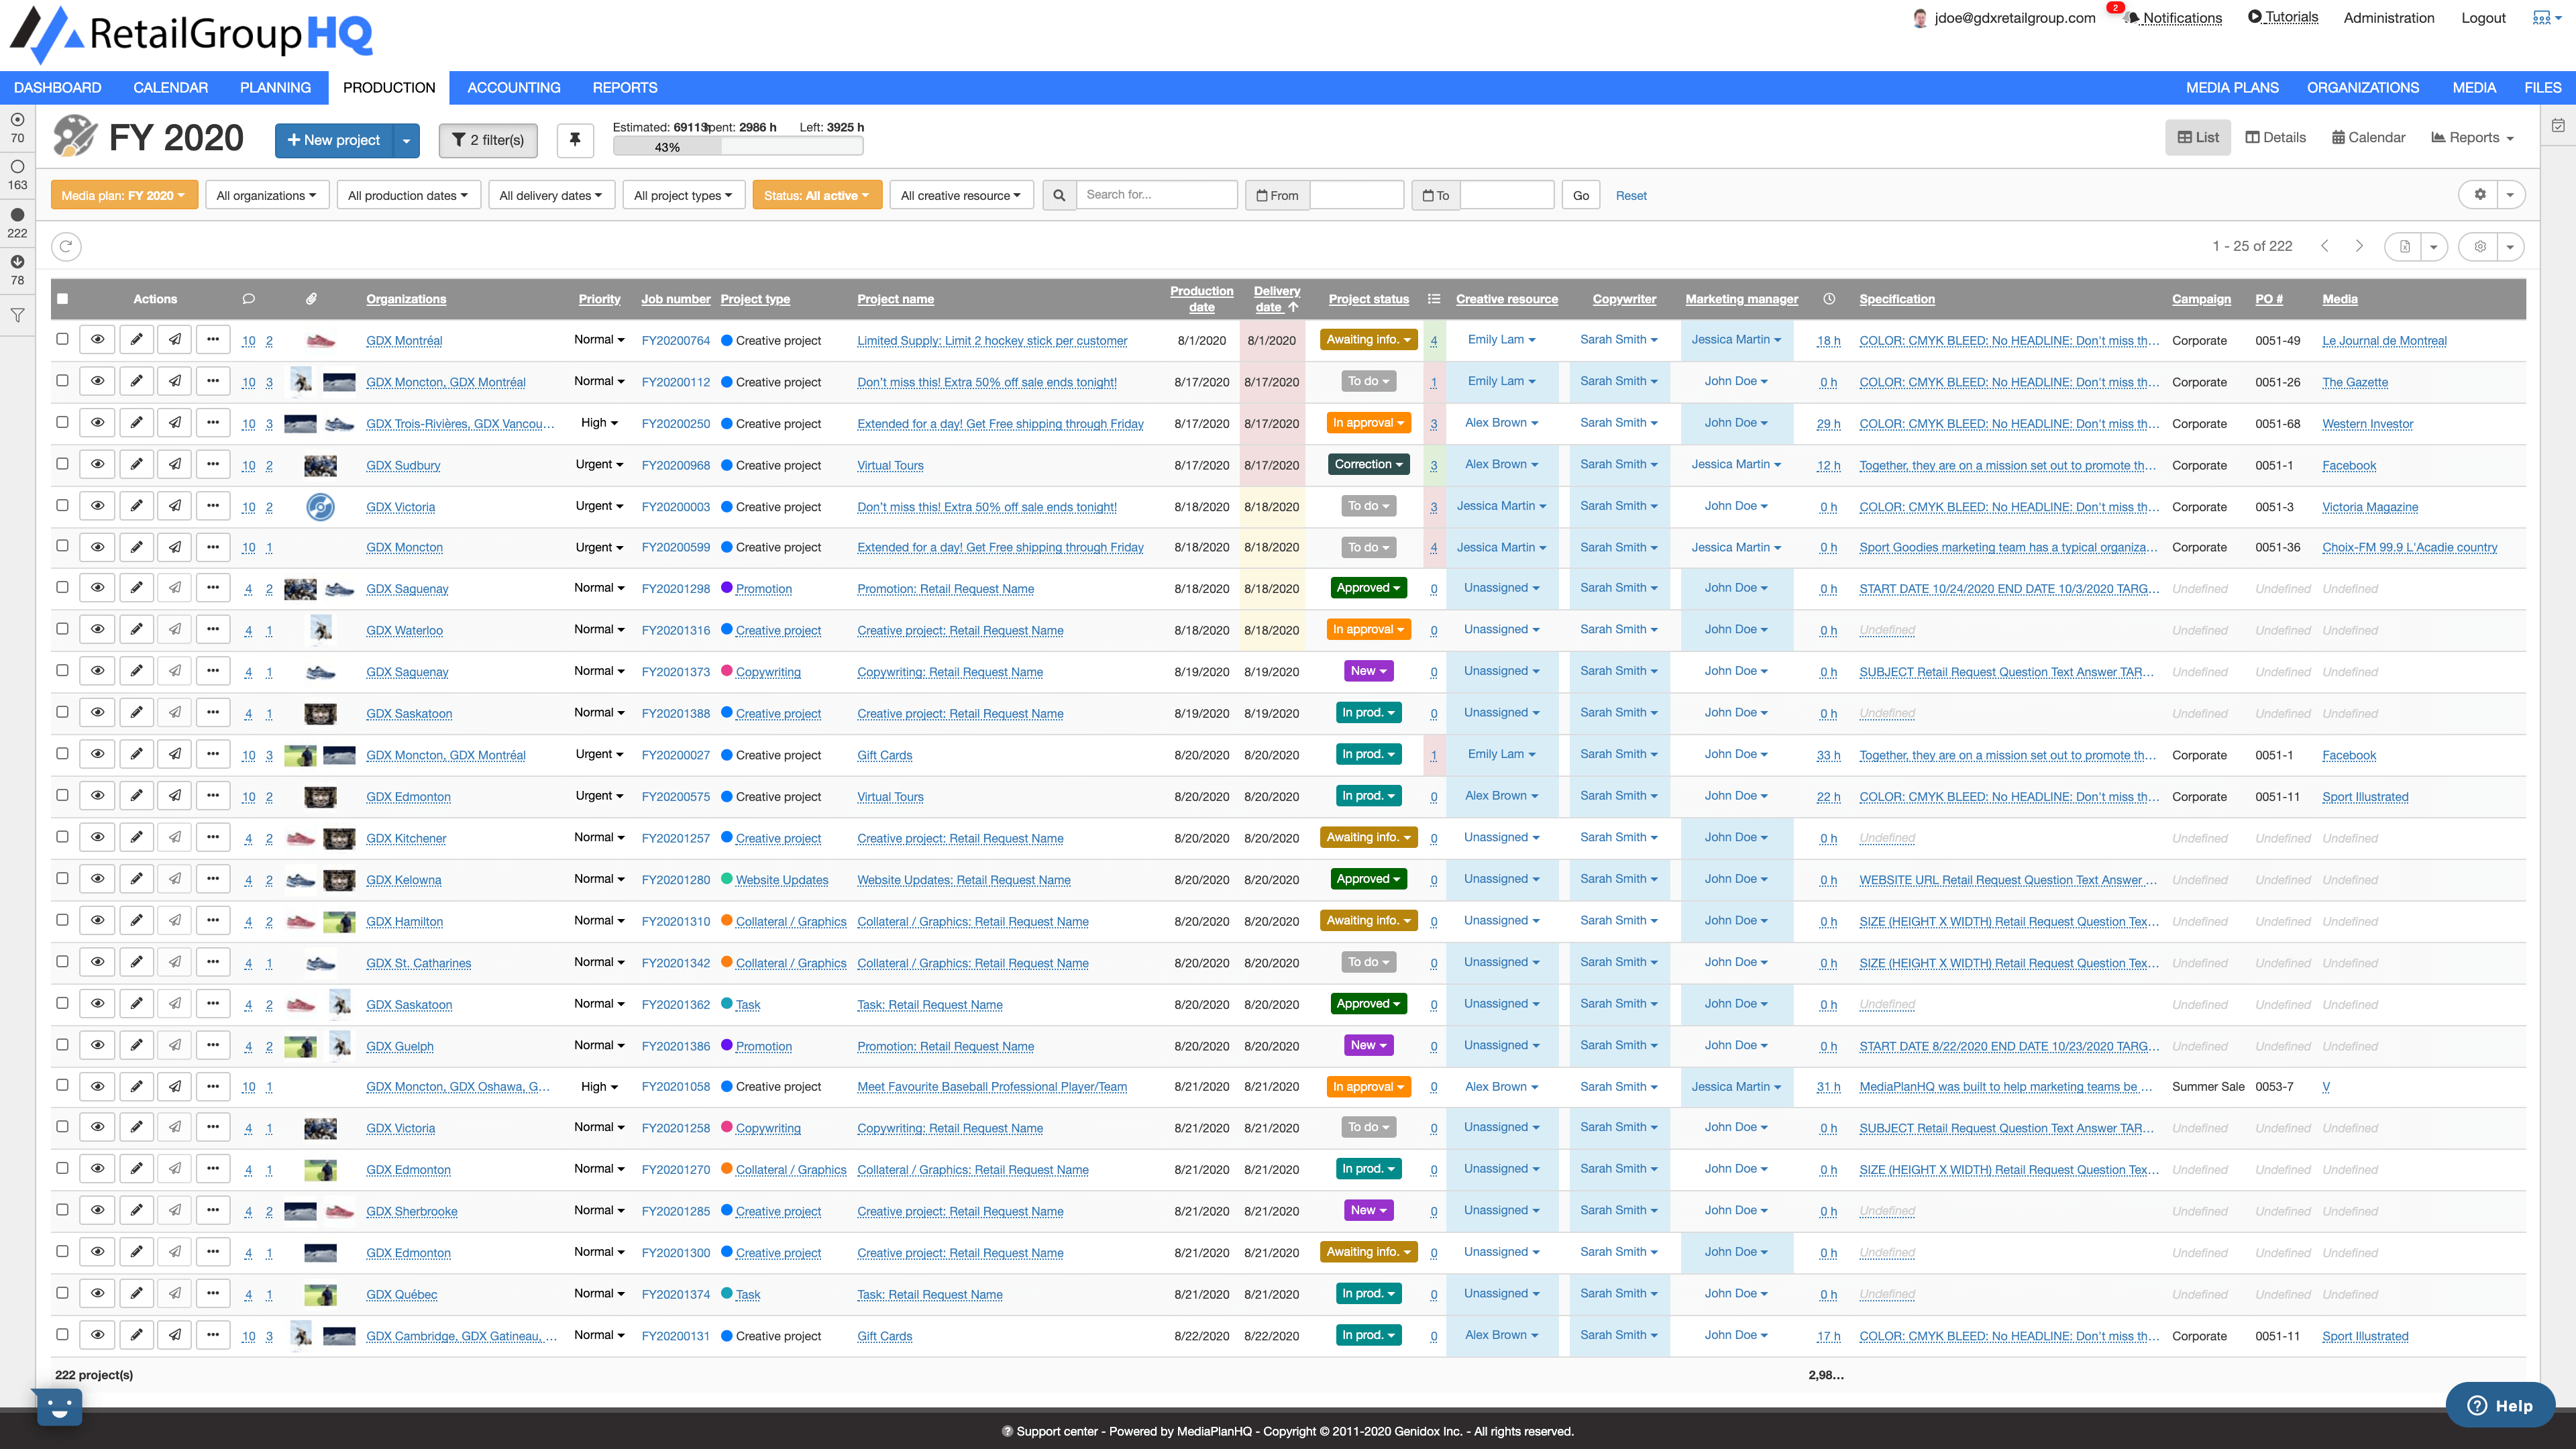
Task: Click the search magnifier icon
Action: tap(1059, 195)
